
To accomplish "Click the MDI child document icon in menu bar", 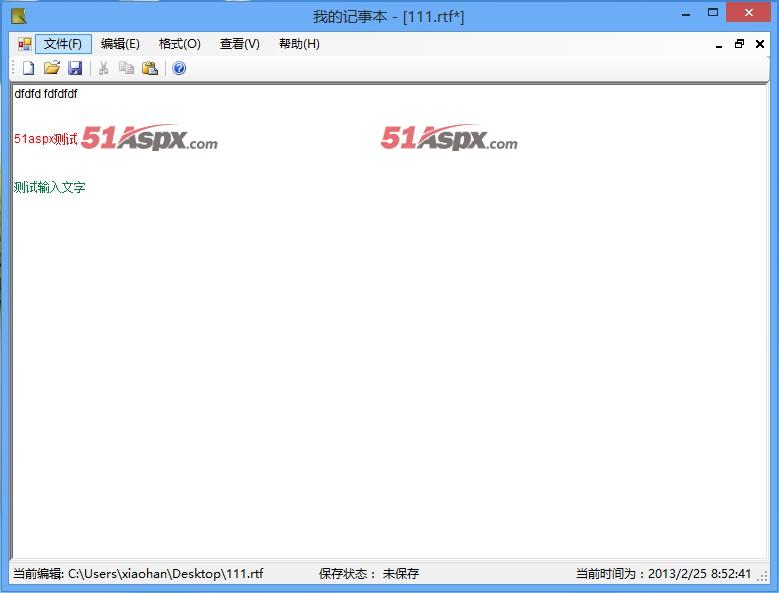I will pos(24,44).
